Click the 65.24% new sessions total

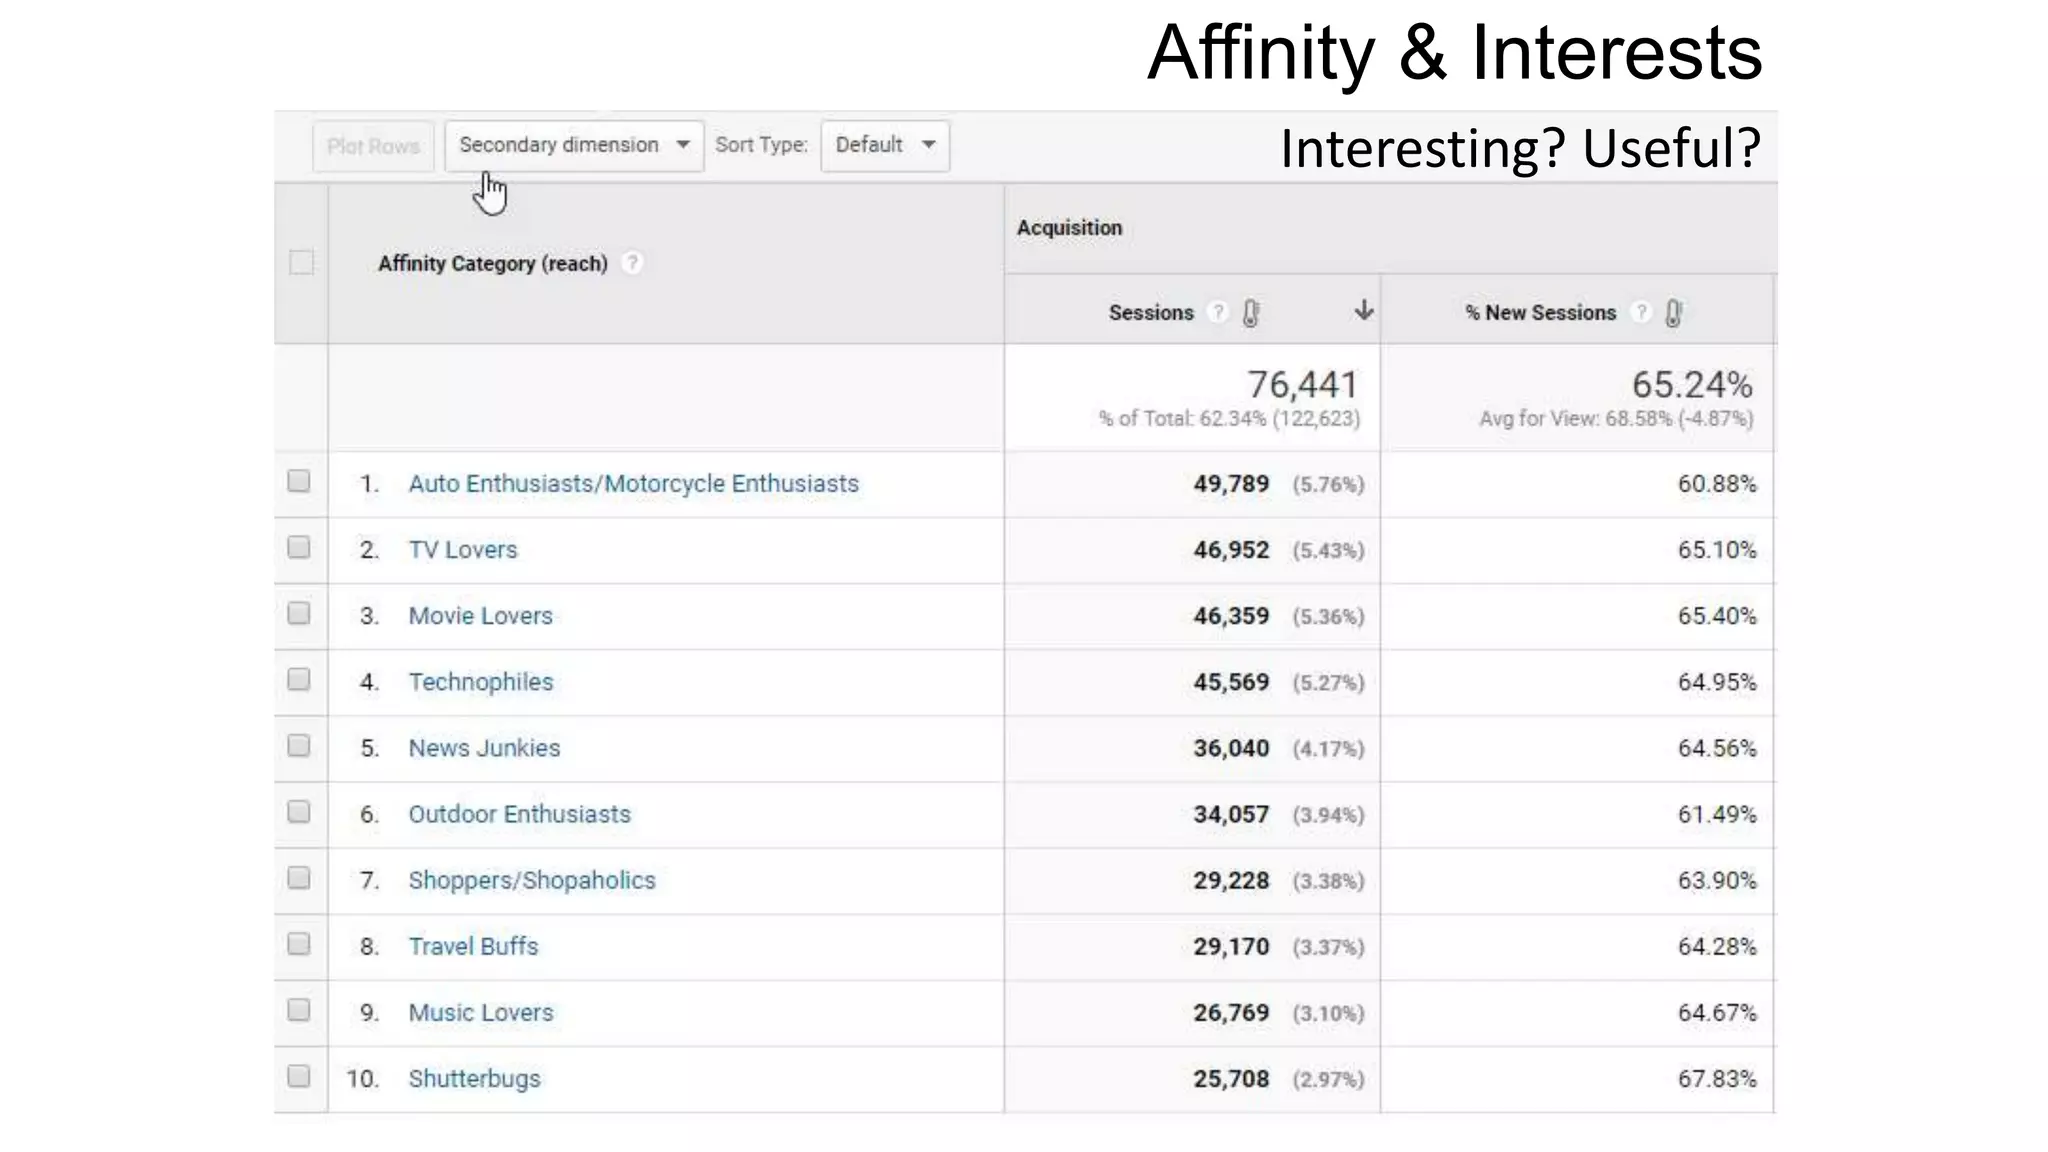[1692, 384]
